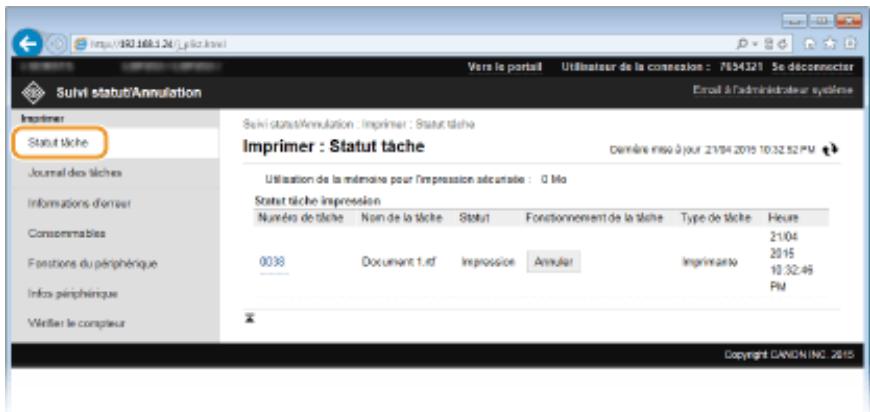870x412 pixels.
Task: Click the 'Numéro de tâche' column header
Action: [301, 218]
